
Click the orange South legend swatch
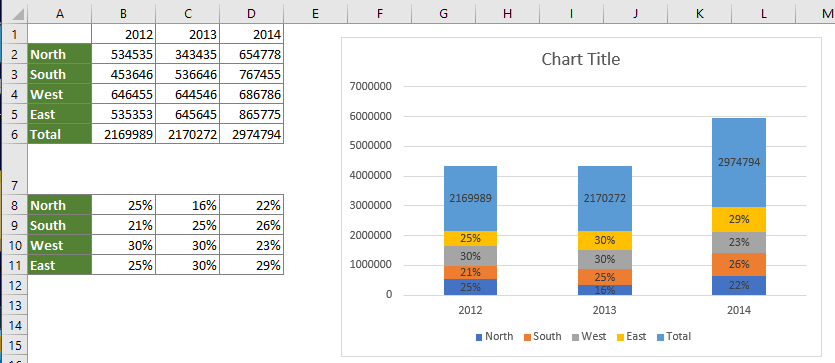(527, 337)
